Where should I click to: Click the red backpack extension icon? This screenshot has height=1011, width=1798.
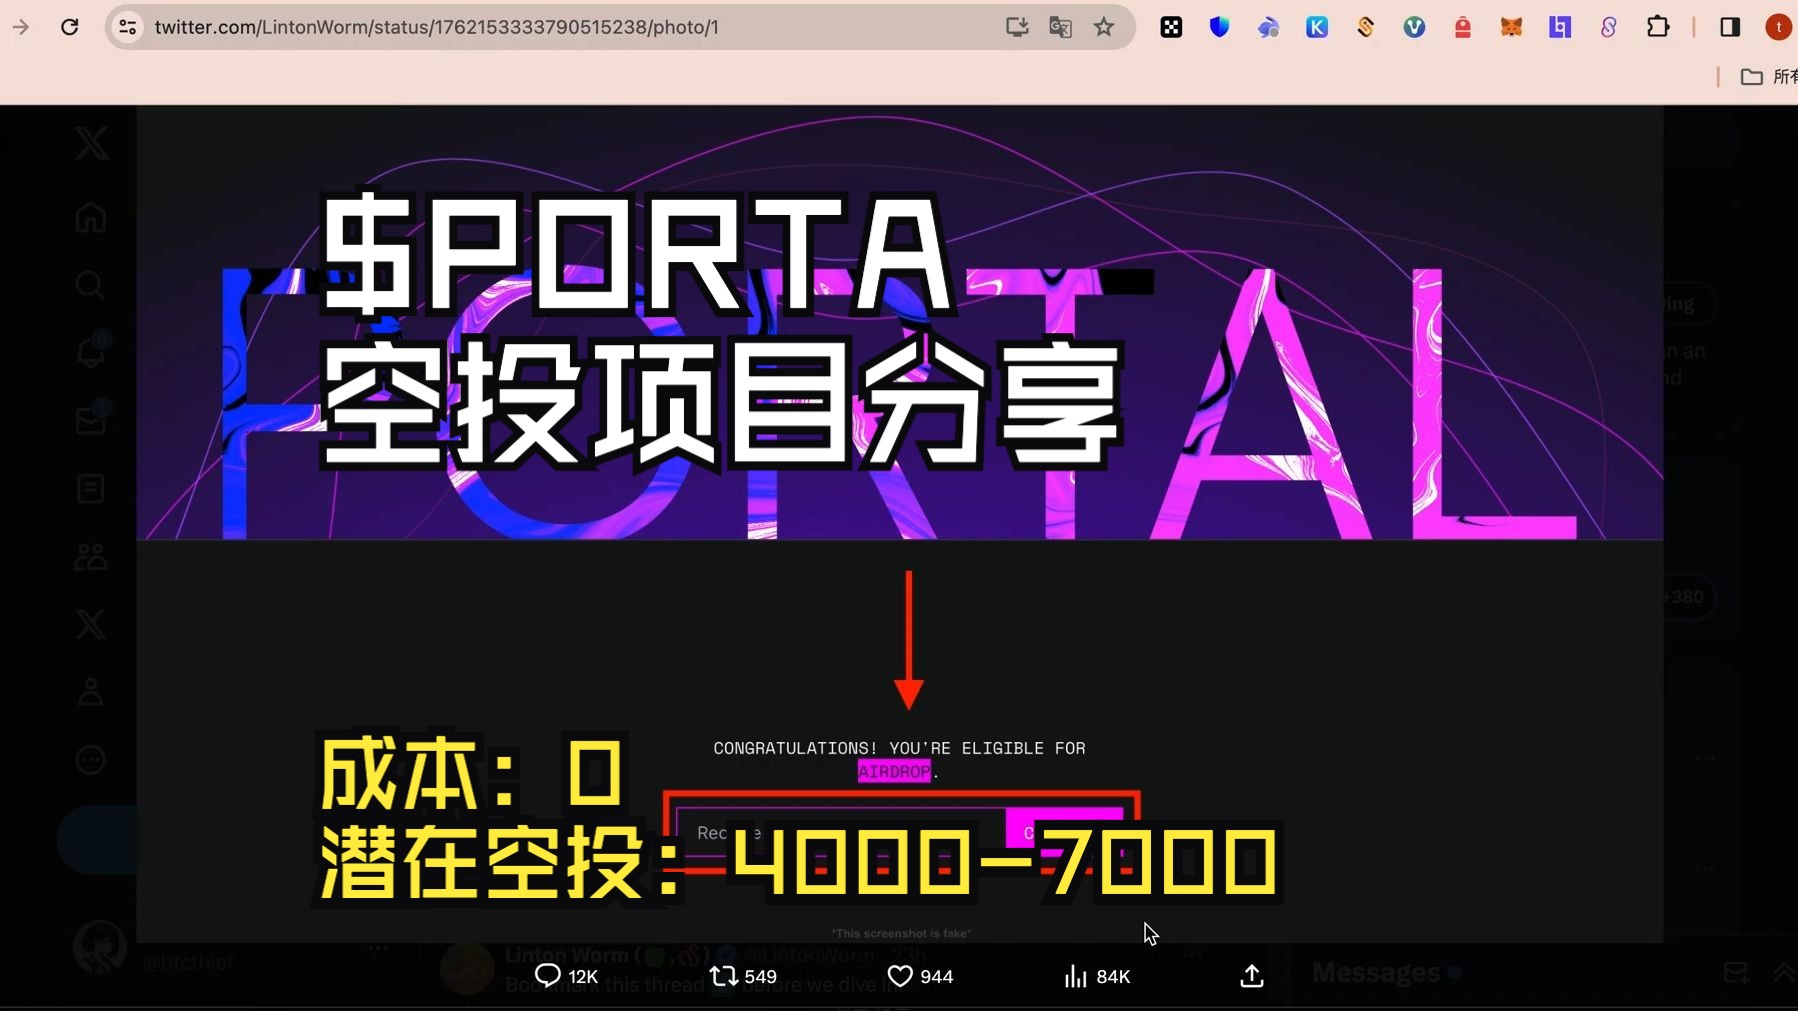(x=1462, y=27)
